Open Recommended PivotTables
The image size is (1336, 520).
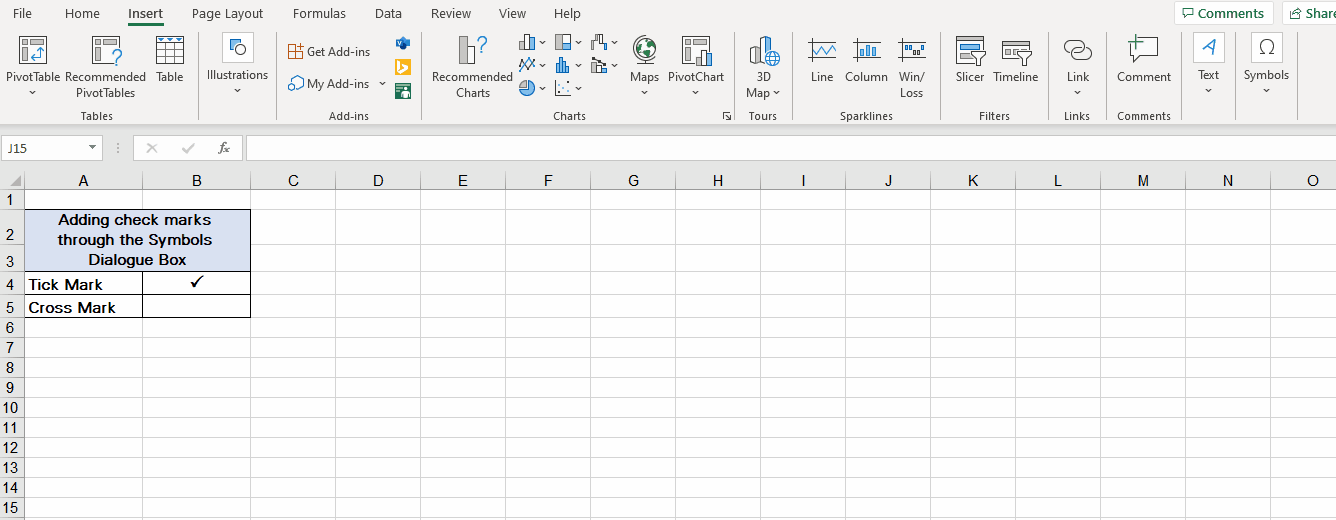[106, 66]
